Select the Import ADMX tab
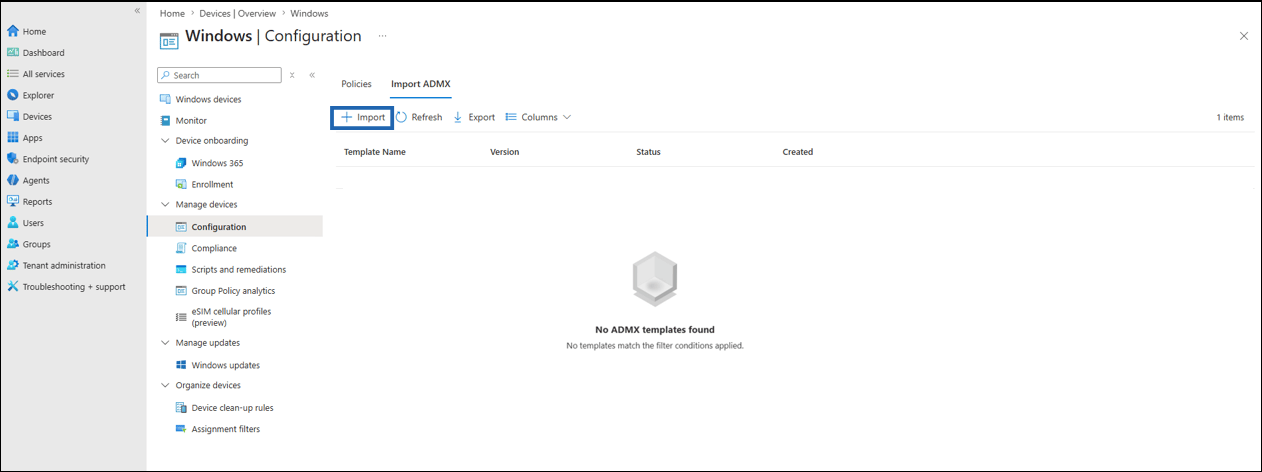Screen dimensions: 1262x472 [420, 84]
